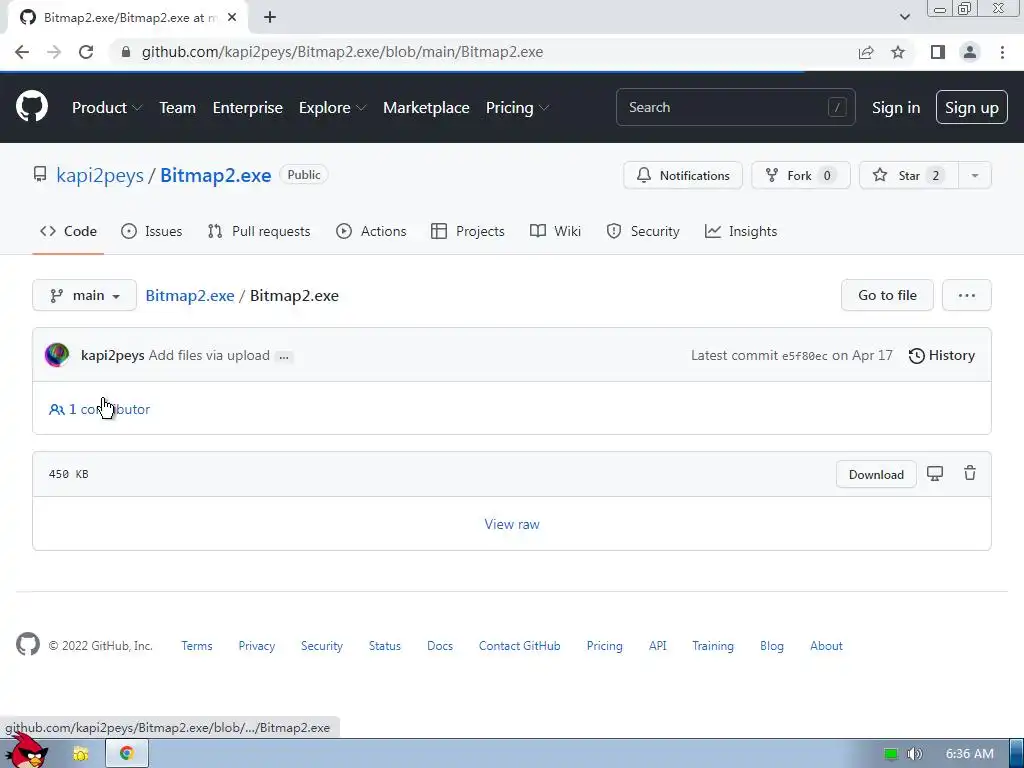
Task: Switch to the Issues tab
Action: [152, 231]
